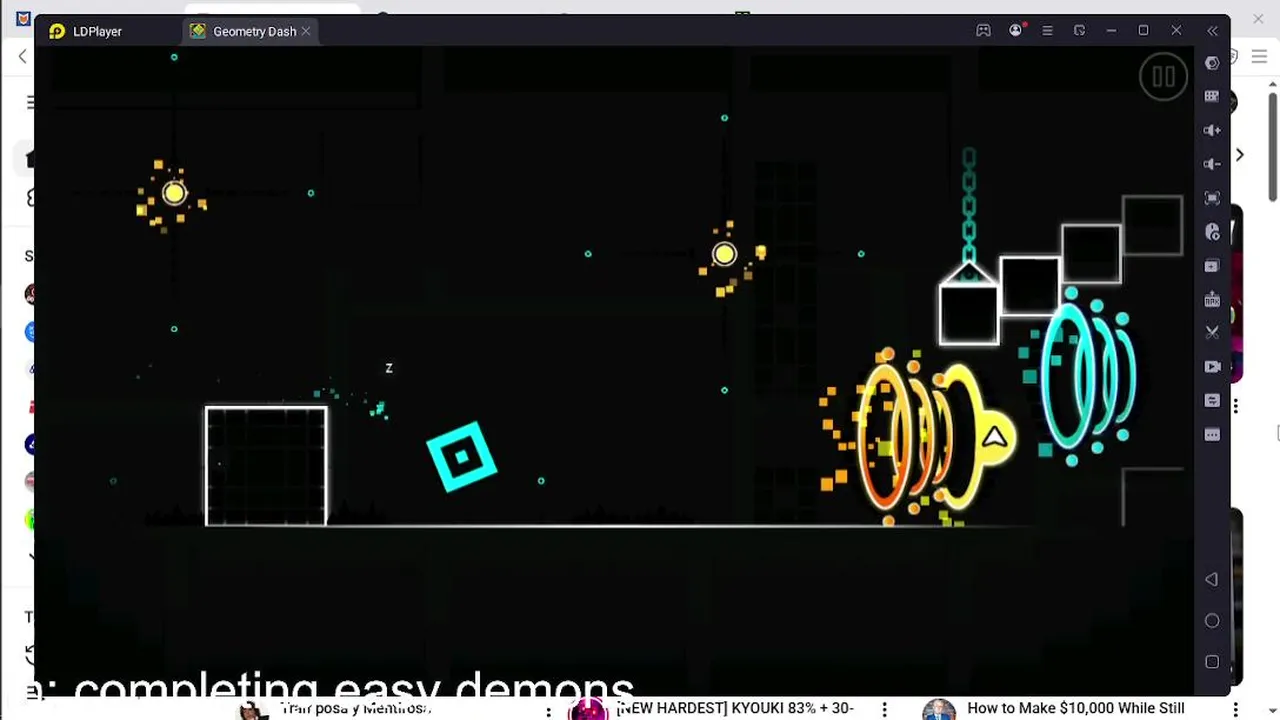Screen dimensions: 1280x720
Task: Open LDPlayer settings hexagon icon
Action: (x=1213, y=63)
